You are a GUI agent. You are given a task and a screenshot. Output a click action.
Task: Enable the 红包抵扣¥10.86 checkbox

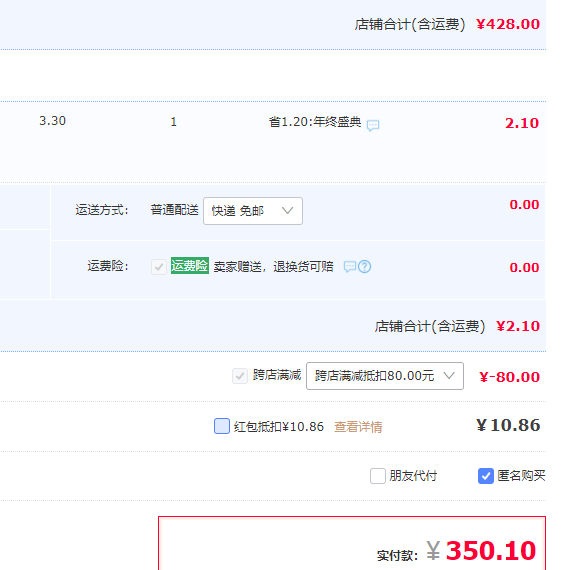coord(222,426)
